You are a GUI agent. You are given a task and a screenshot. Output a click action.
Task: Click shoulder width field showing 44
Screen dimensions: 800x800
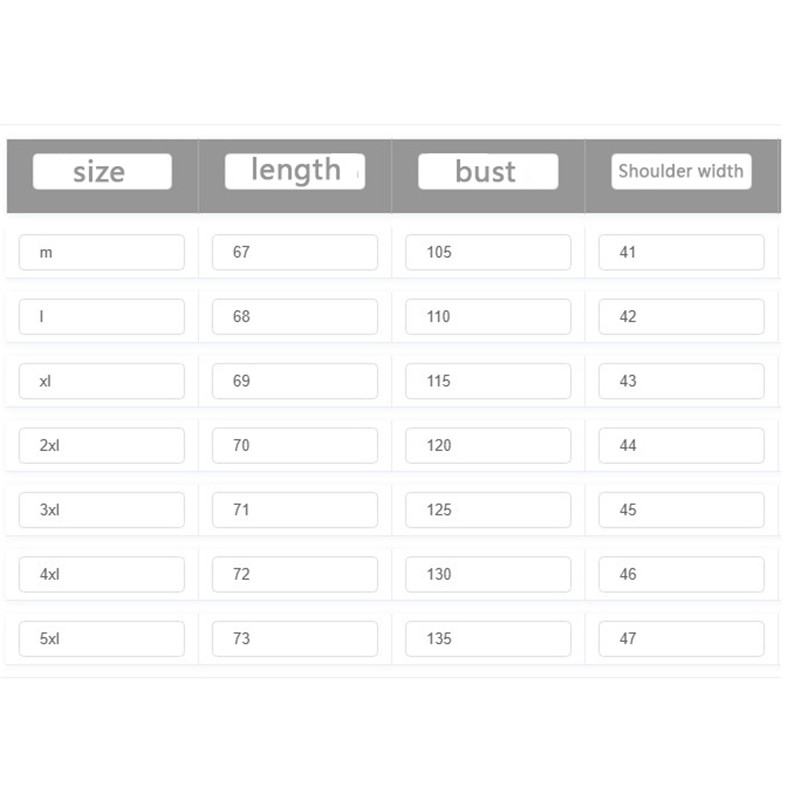pos(681,446)
